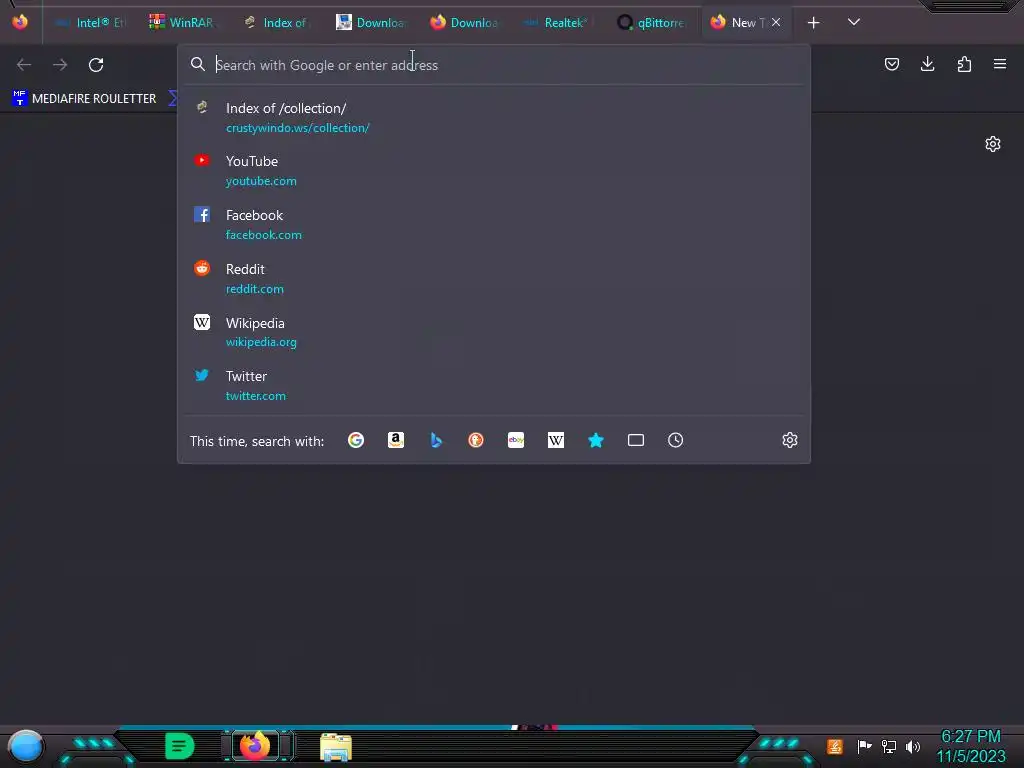Search in Bookmarks star icon
The height and width of the screenshot is (768, 1024).
click(596, 440)
